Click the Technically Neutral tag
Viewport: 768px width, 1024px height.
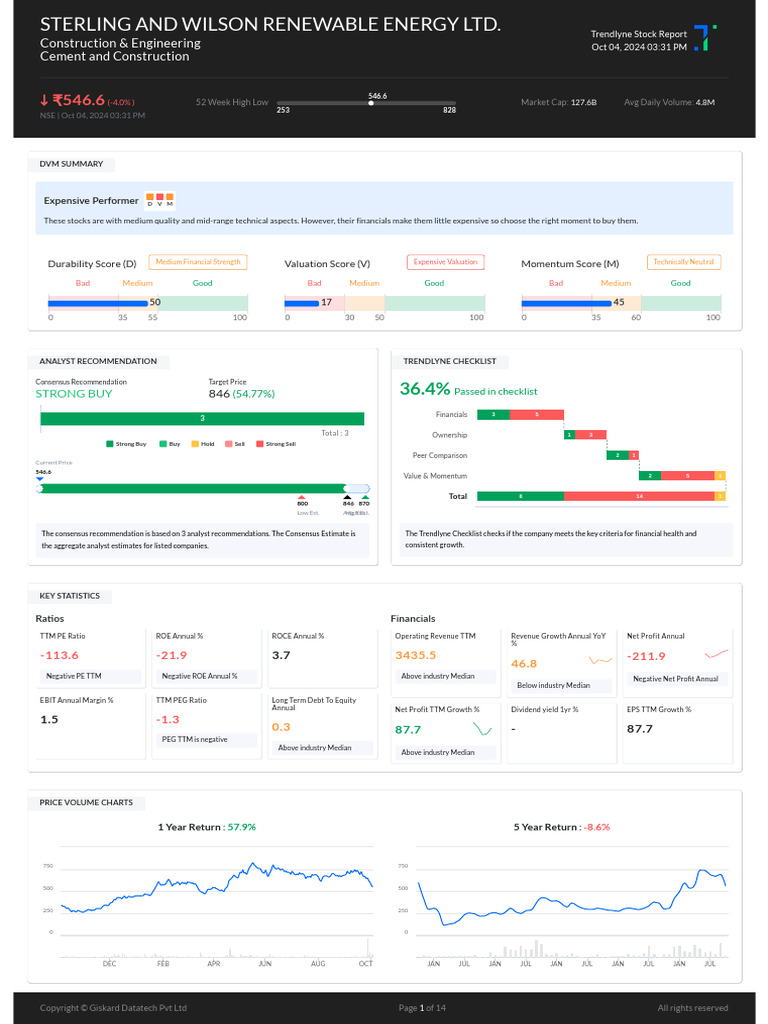(684, 262)
